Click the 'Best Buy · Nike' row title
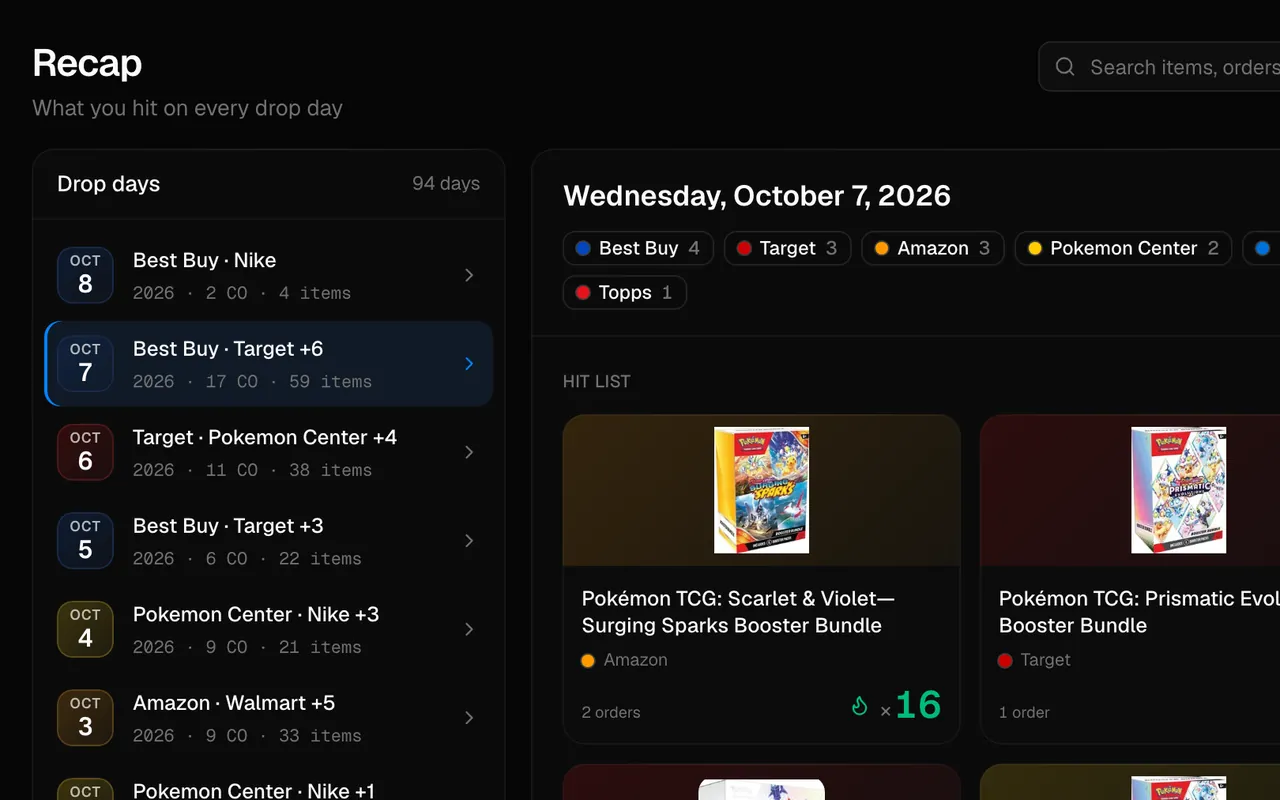Viewport: 1280px width, 800px height. [204, 260]
